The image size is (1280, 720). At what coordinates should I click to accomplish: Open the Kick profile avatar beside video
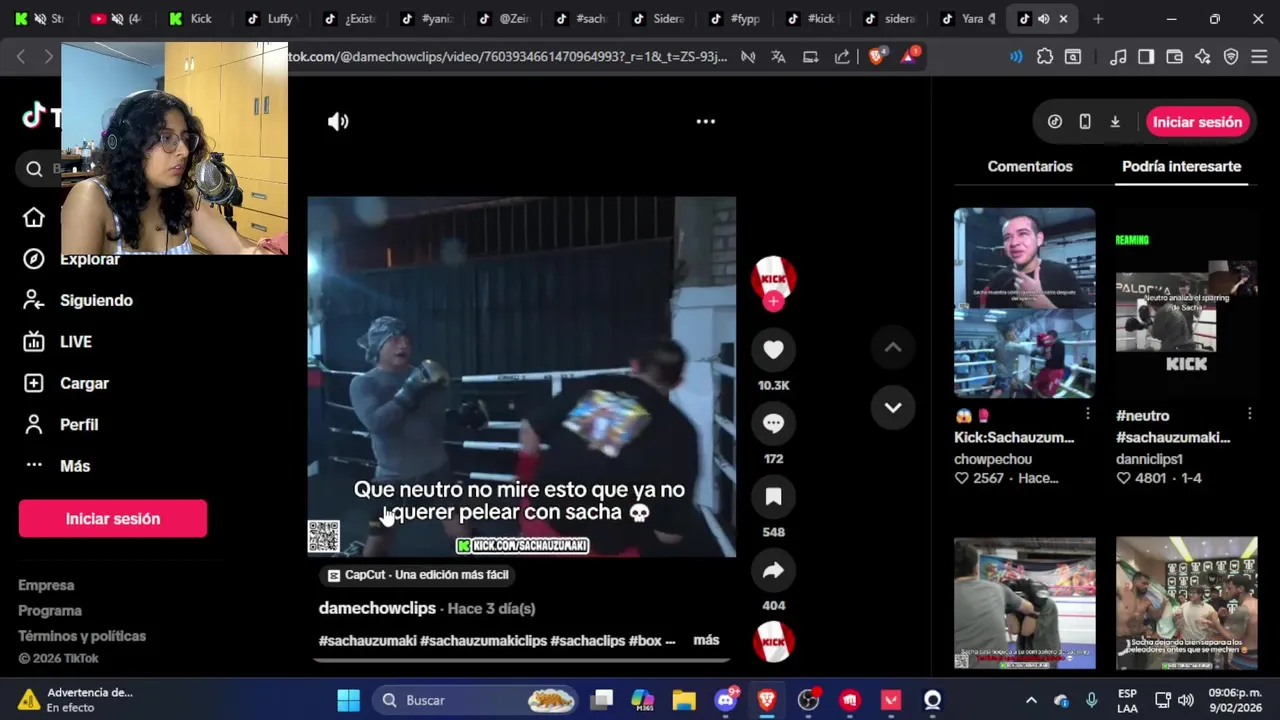773,278
